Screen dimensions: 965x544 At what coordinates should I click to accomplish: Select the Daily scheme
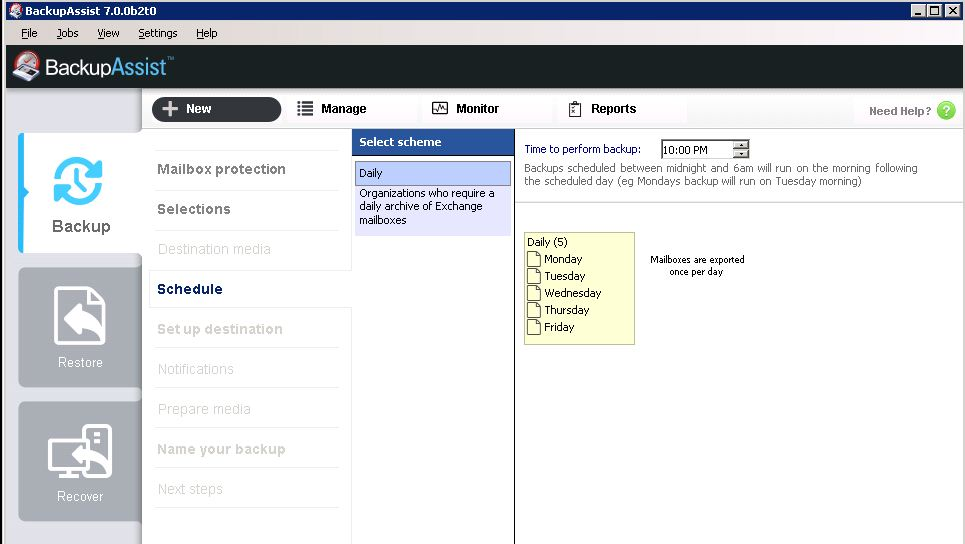432,173
